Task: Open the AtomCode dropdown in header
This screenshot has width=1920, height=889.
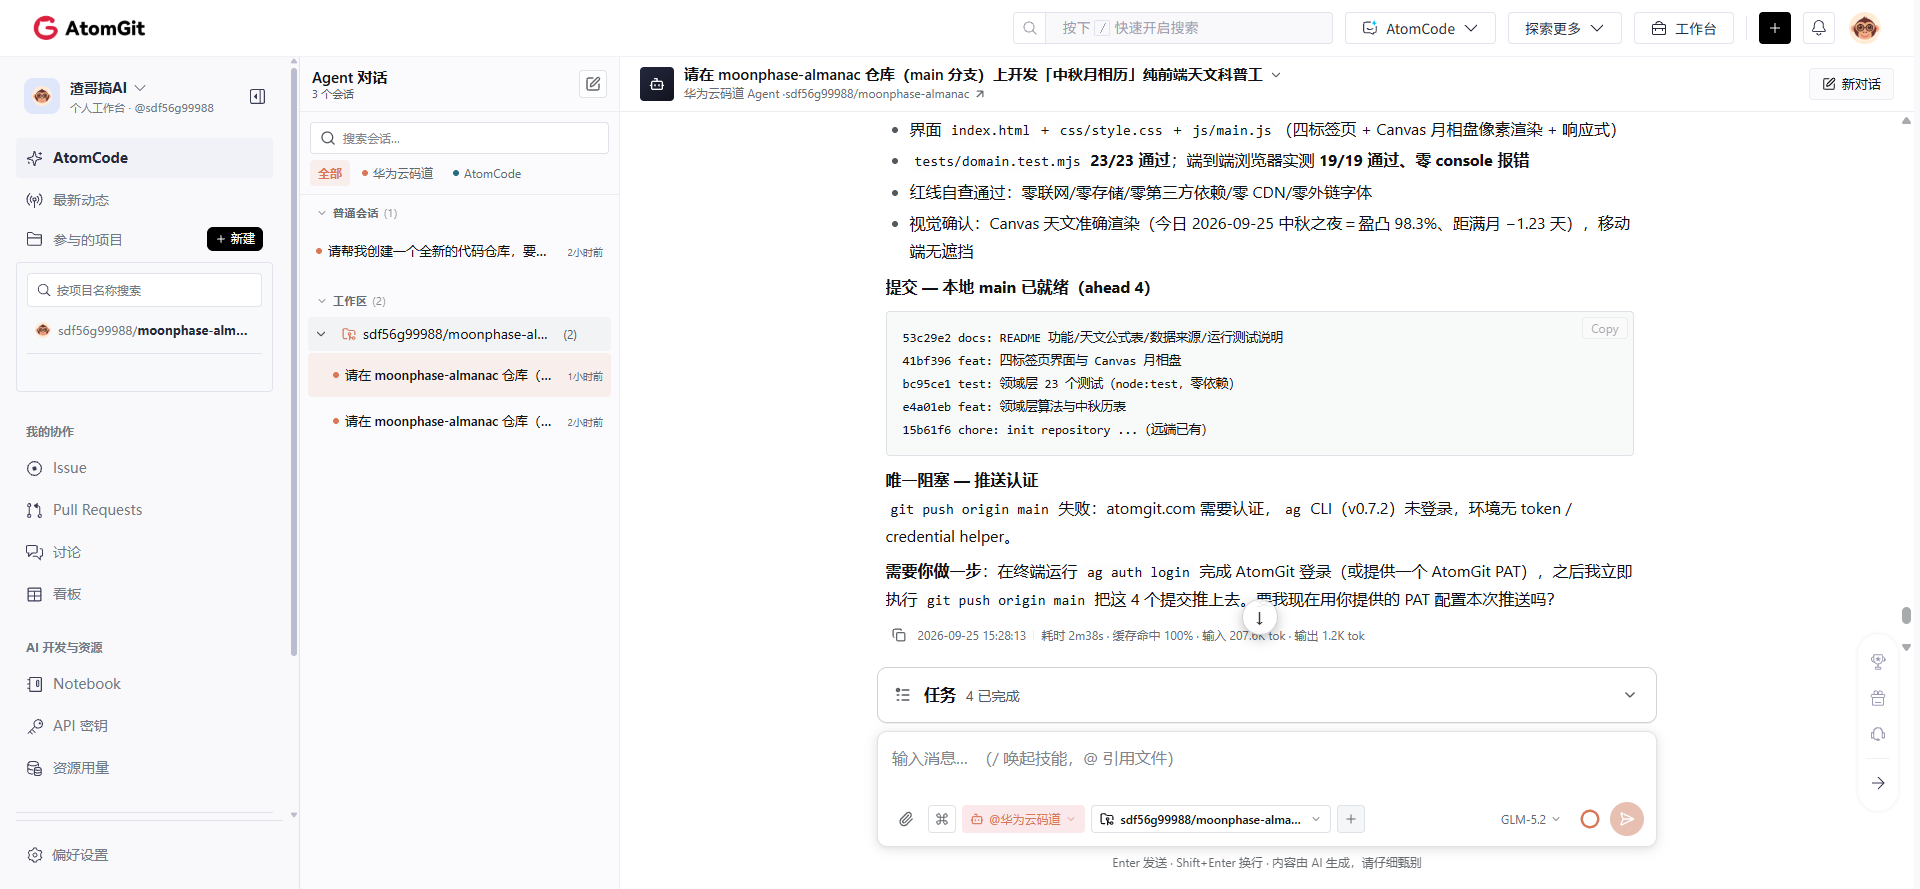Action: tap(1420, 28)
